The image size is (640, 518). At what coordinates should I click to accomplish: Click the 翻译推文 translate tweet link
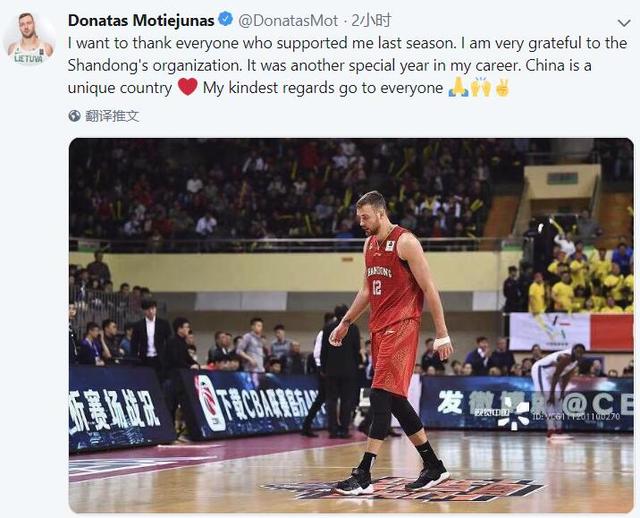coord(112,116)
